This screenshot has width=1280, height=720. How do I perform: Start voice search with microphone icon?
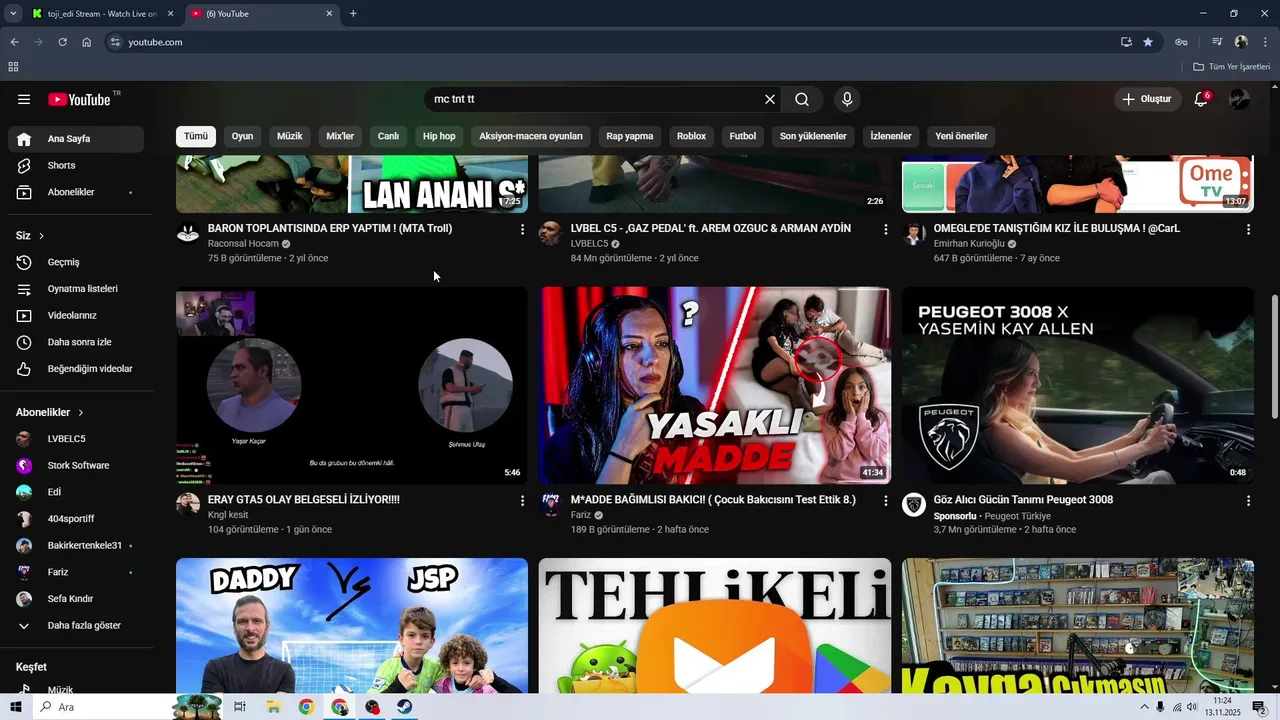coord(847,99)
